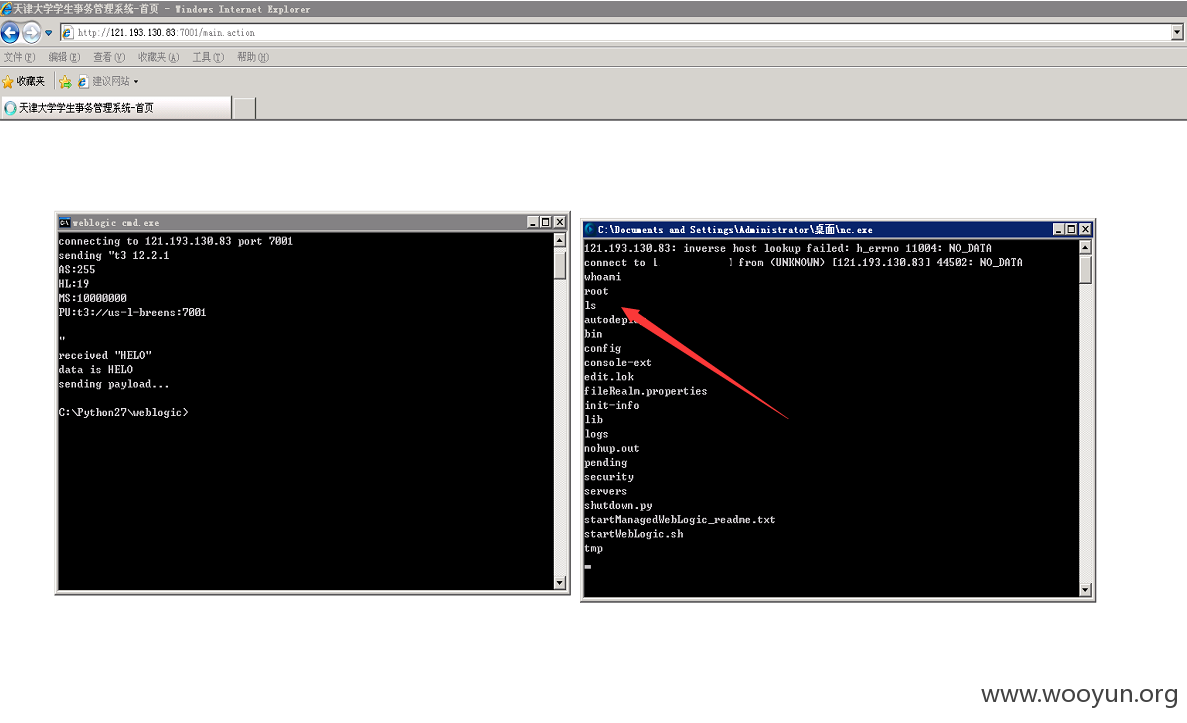Screen dimensions: 1187x723
Task: Click the 'servers' entry in listing
Action: 606,491
